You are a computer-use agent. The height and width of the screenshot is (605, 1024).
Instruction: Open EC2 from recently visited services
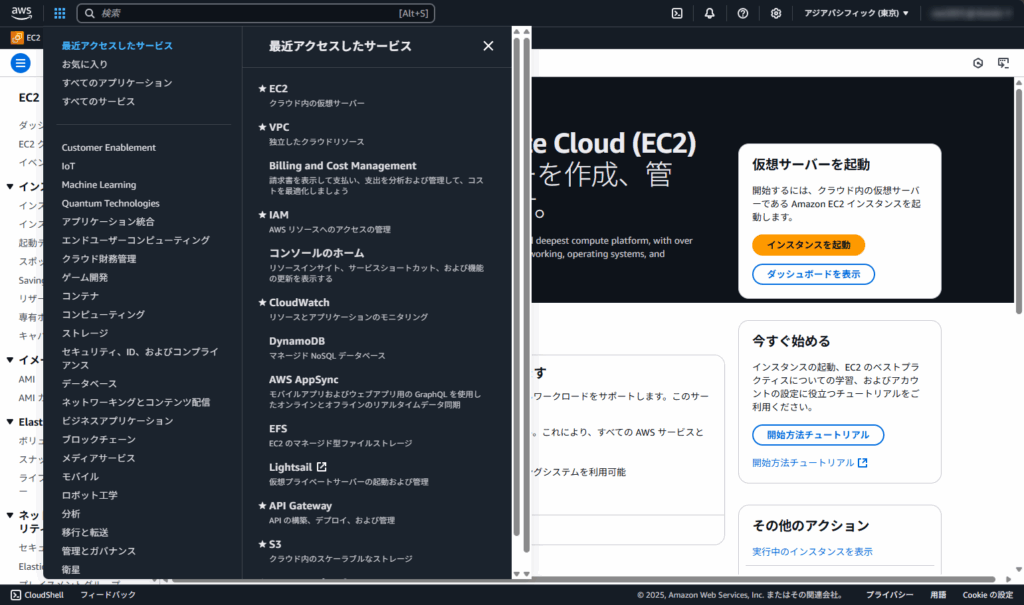[x=278, y=89]
